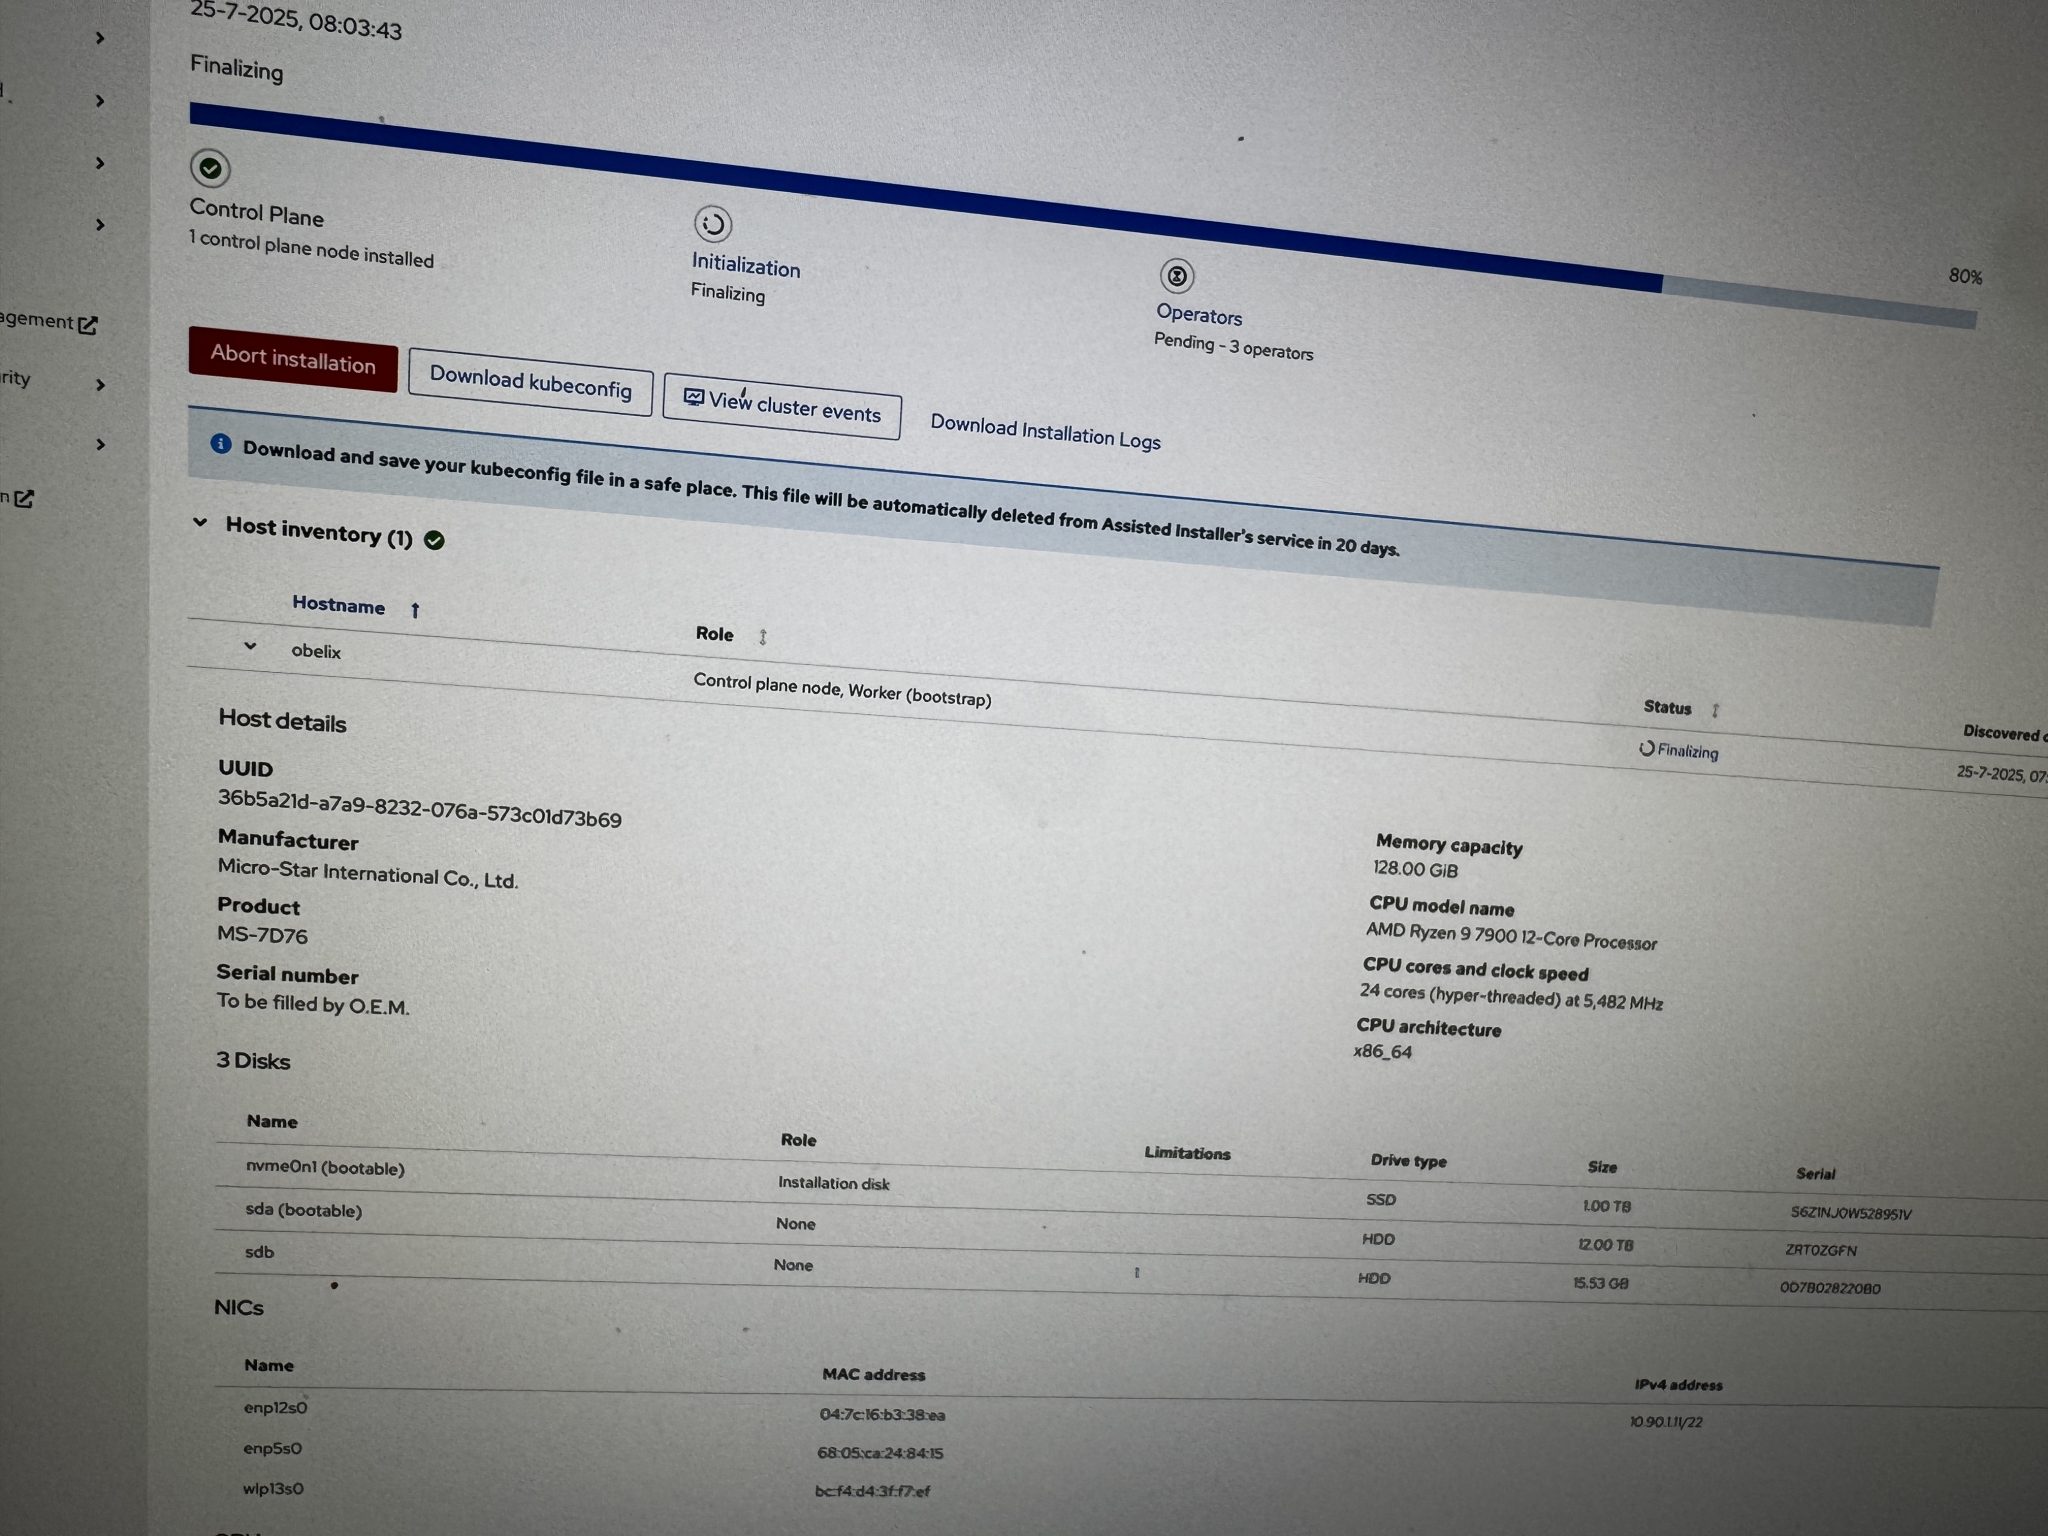Toggle Status column sort order
2048x1536 pixels.
(1715, 709)
